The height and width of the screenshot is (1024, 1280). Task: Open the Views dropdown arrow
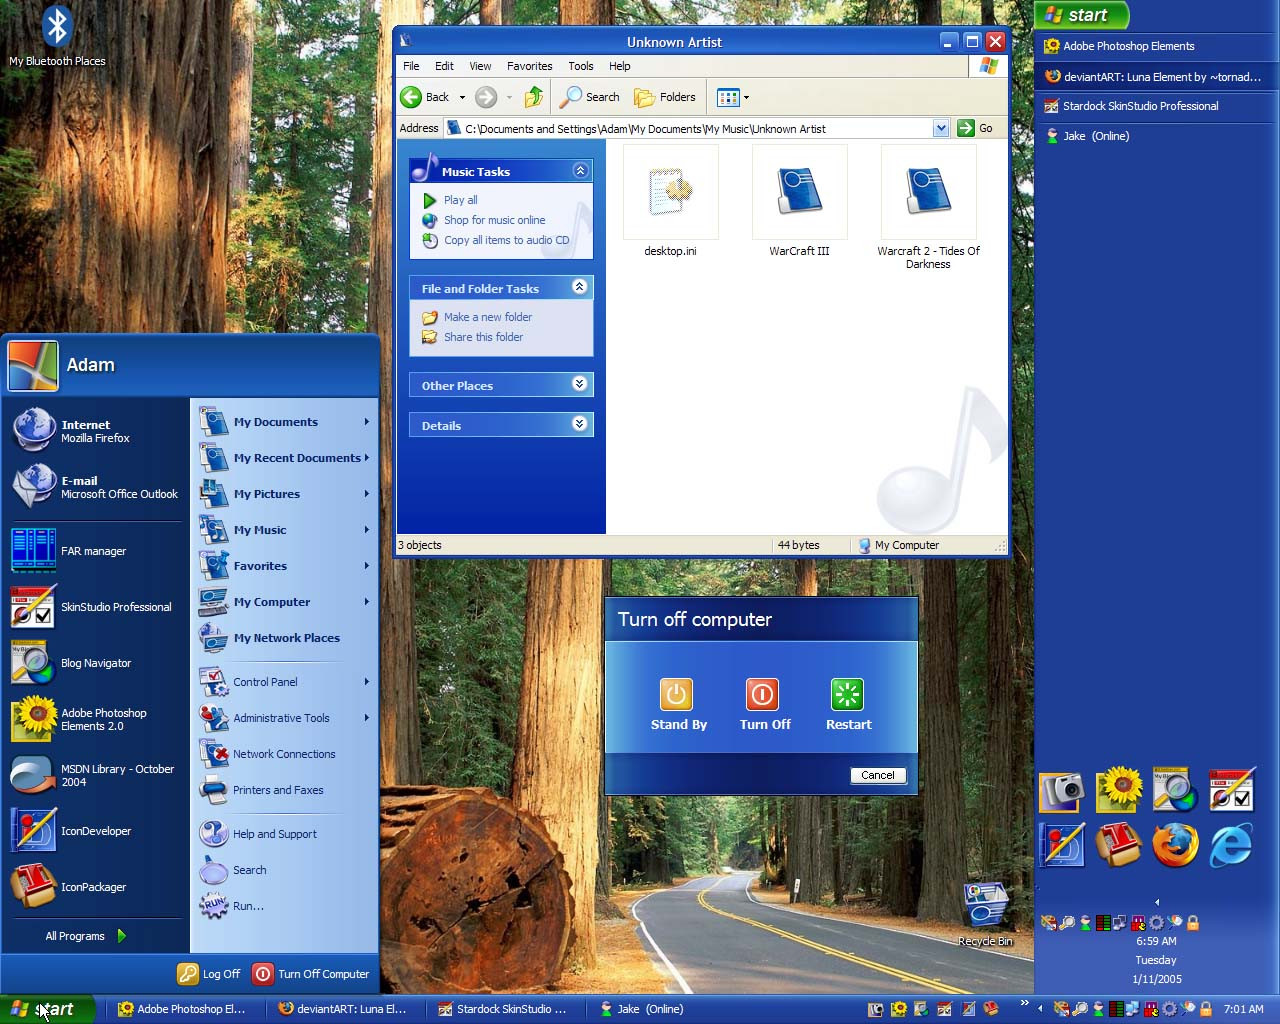(746, 97)
